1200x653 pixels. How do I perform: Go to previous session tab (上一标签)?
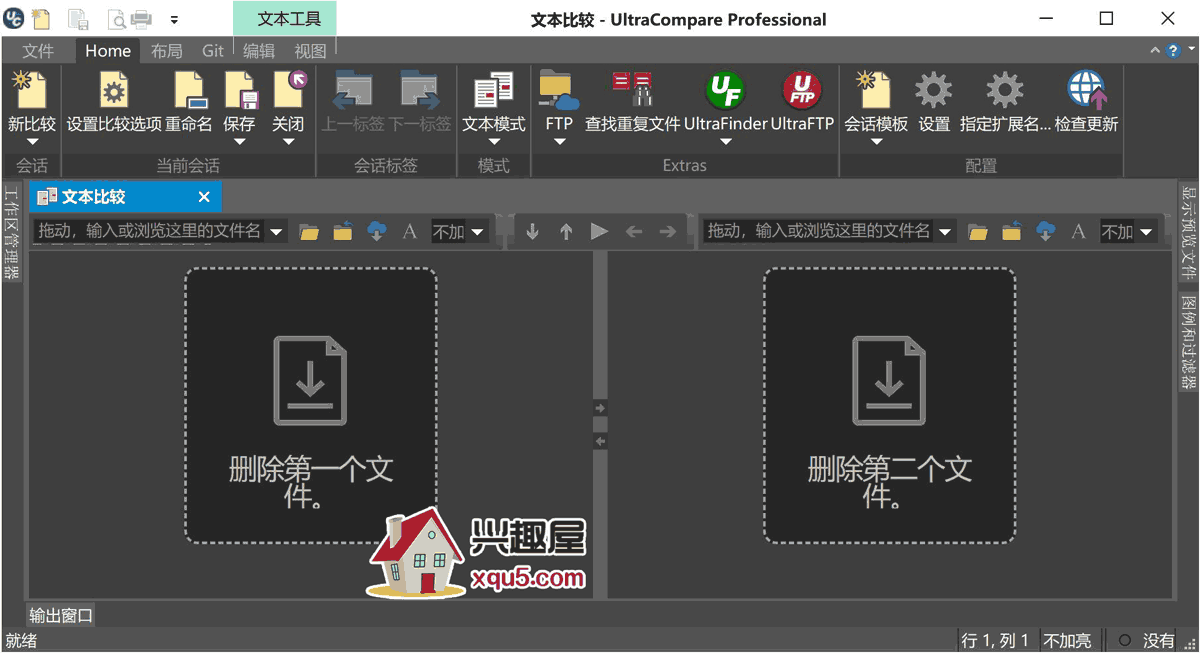pos(353,90)
